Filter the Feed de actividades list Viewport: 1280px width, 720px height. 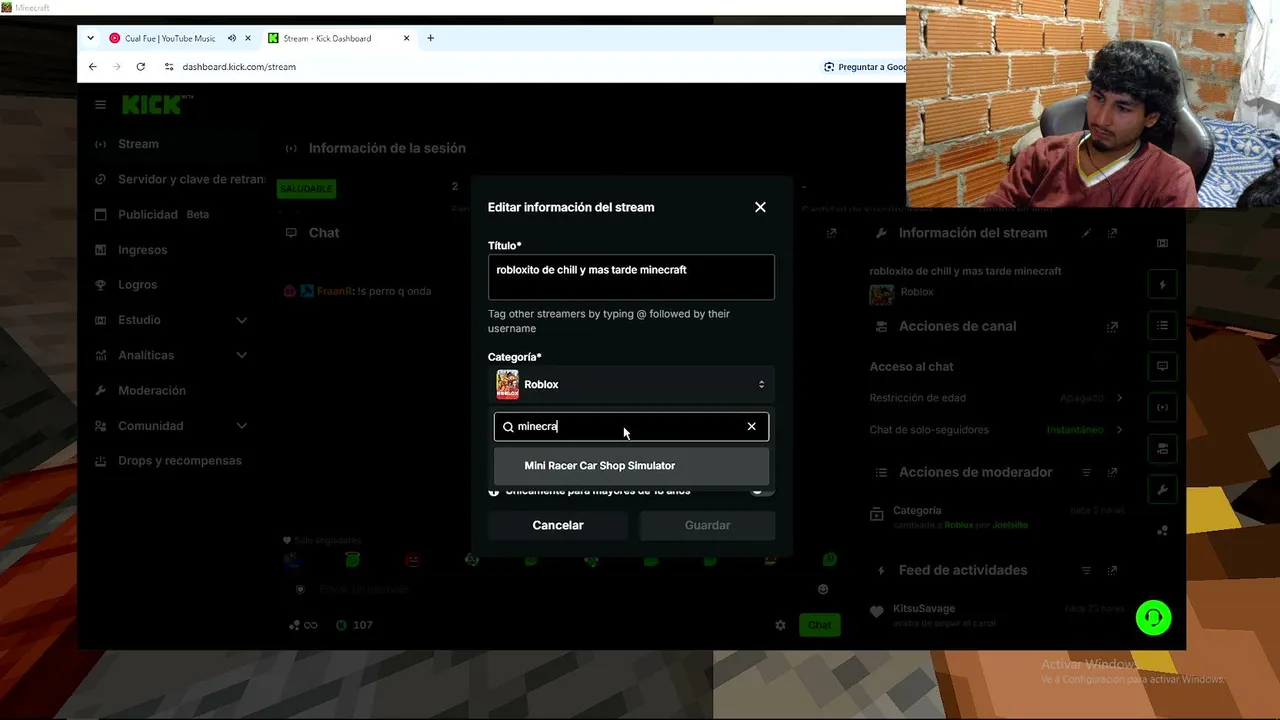[1087, 570]
